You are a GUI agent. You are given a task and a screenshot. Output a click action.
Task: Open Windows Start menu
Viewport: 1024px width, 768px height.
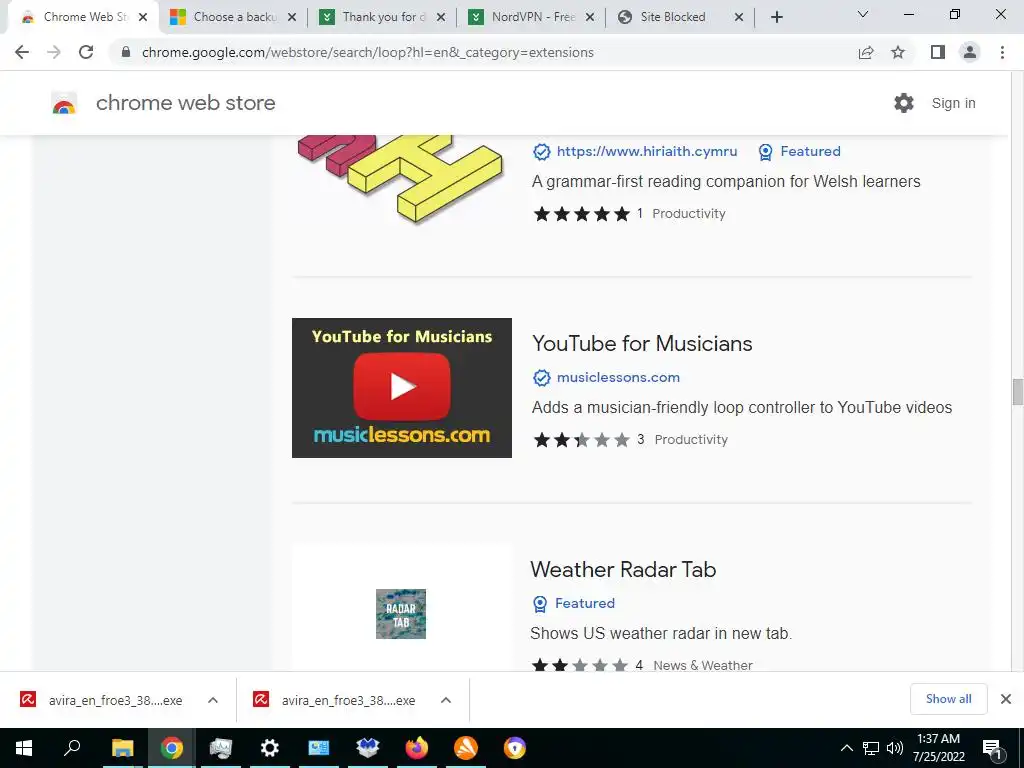click(24, 748)
